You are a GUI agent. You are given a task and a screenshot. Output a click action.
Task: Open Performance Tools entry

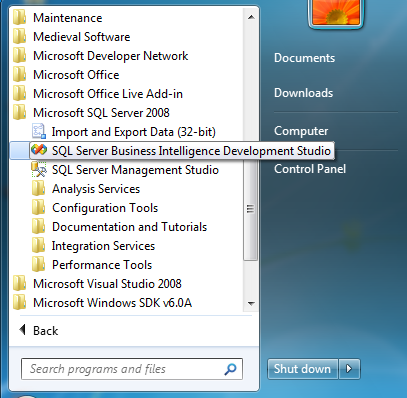pos(102,265)
